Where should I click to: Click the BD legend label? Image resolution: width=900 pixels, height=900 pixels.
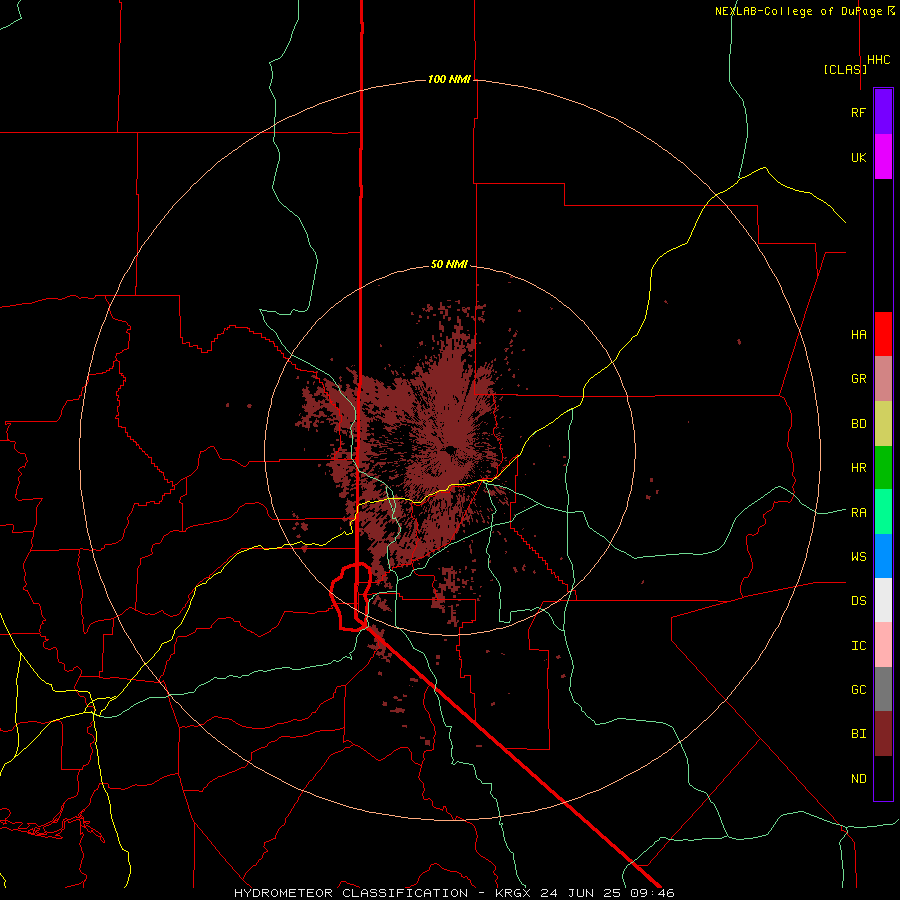click(x=858, y=424)
